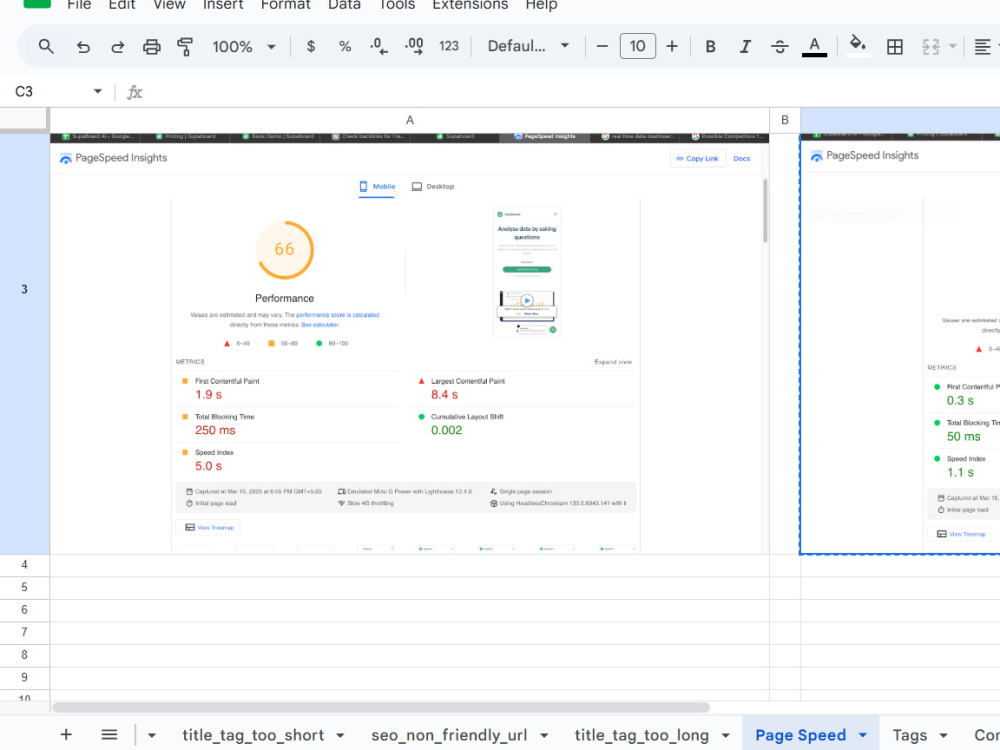
Task: Activate the paint format tool
Action: pos(185,47)
